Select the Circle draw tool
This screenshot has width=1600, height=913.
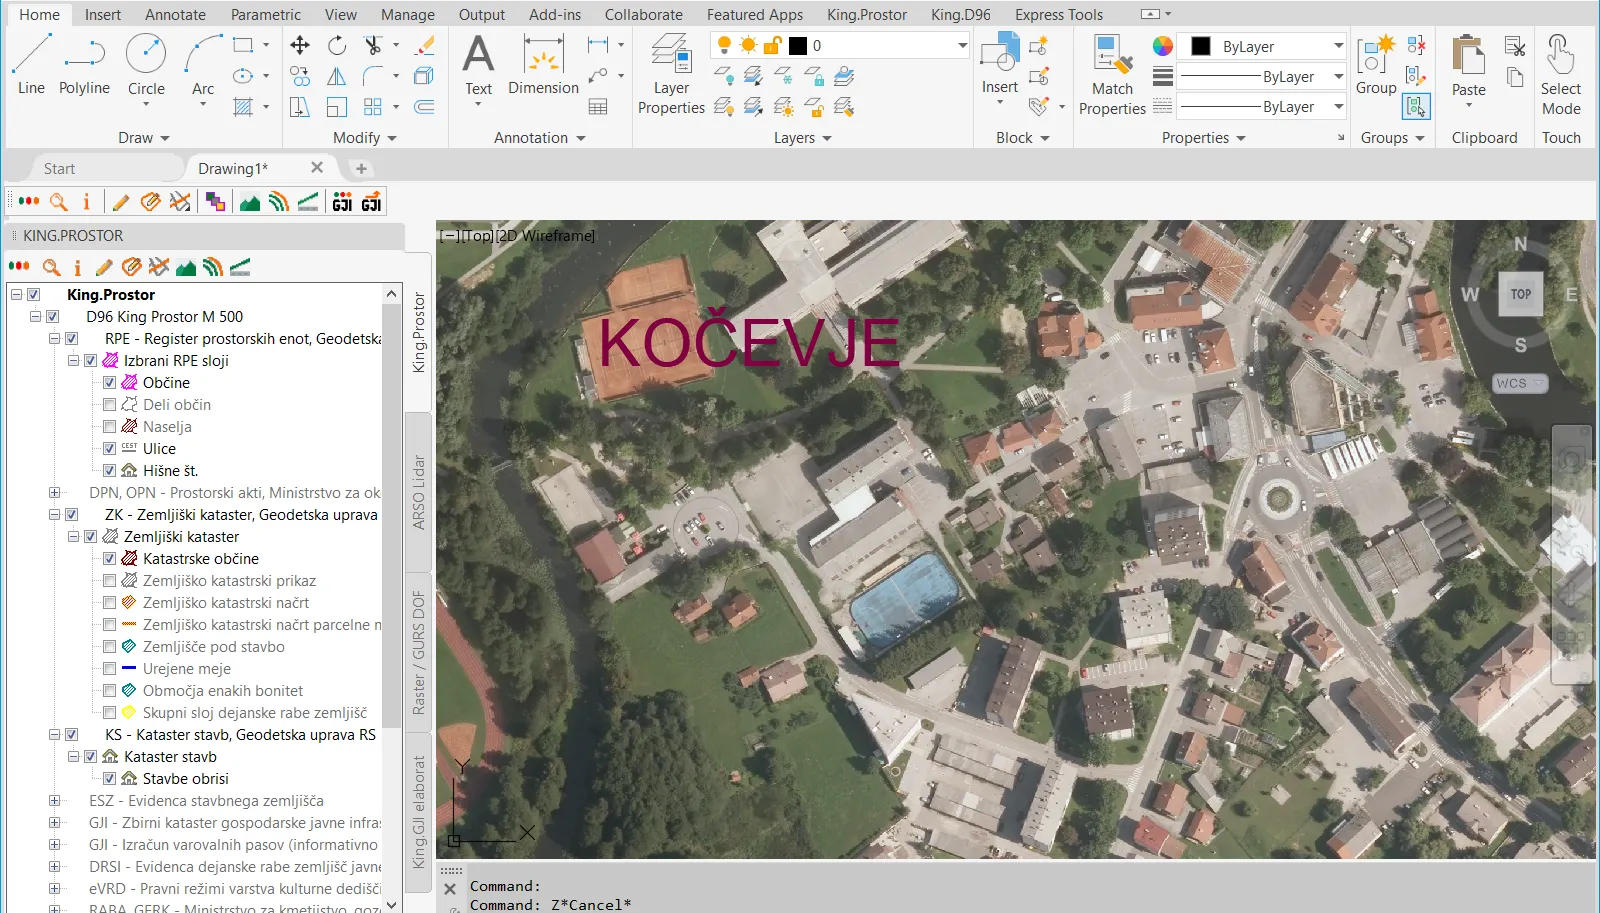(x=146, y=64)
